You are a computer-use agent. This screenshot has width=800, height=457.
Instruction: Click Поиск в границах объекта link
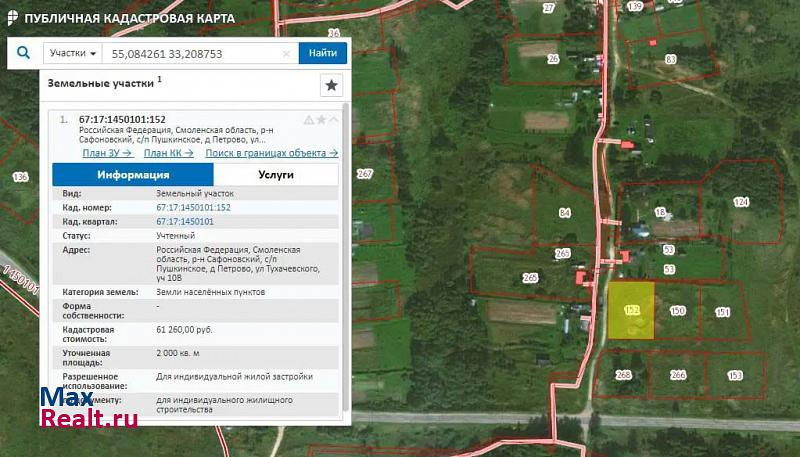pos(271,153)
